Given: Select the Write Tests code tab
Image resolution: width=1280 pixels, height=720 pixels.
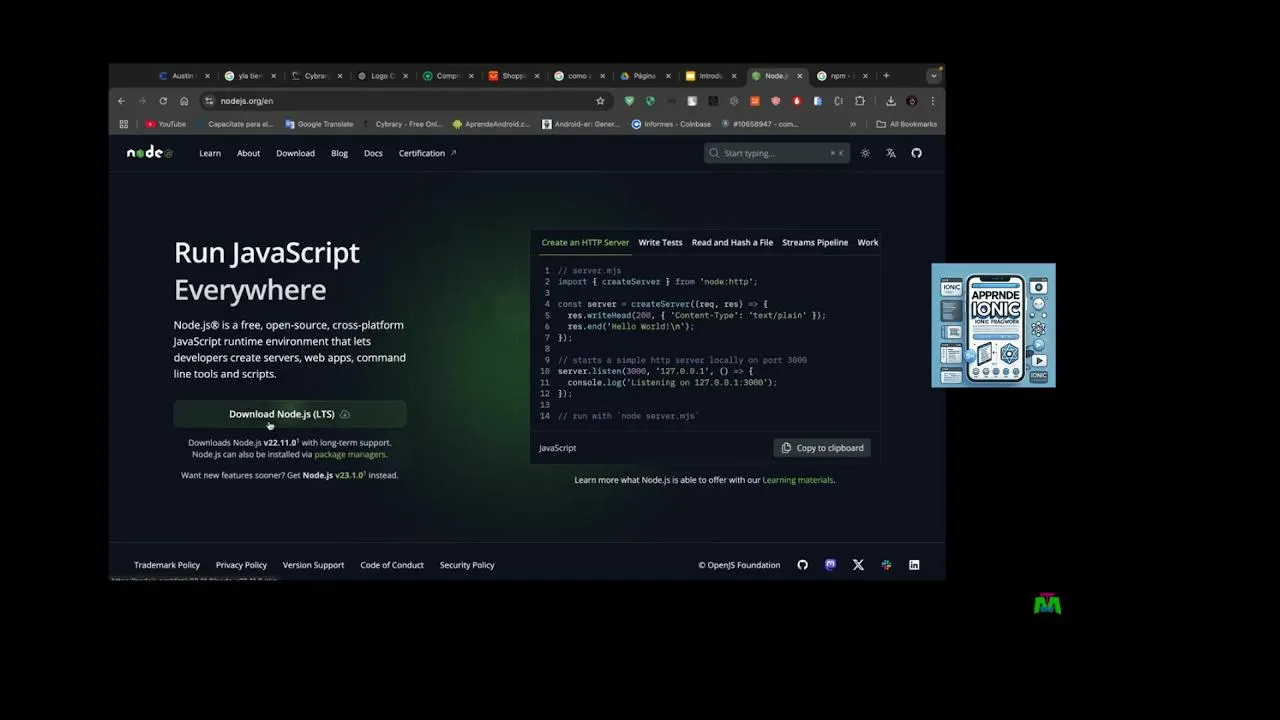Looking at the screenshot, I should (660, 242).
